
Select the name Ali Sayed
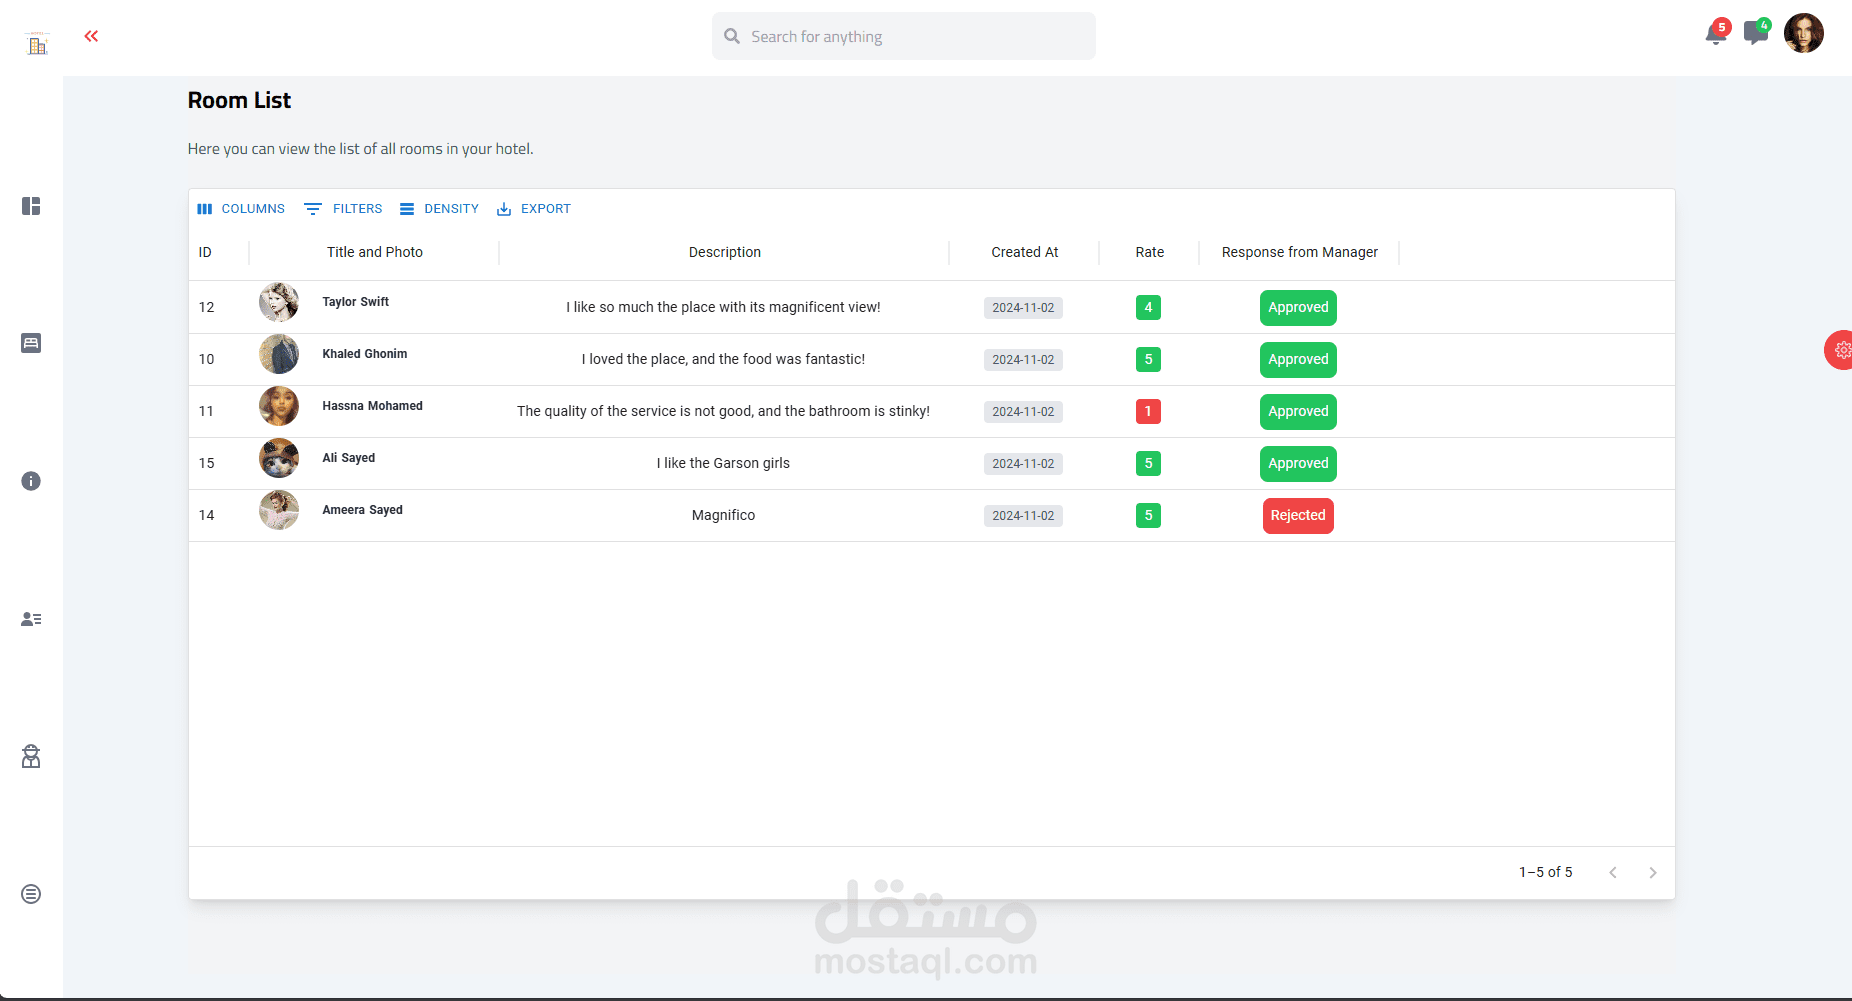348,458
